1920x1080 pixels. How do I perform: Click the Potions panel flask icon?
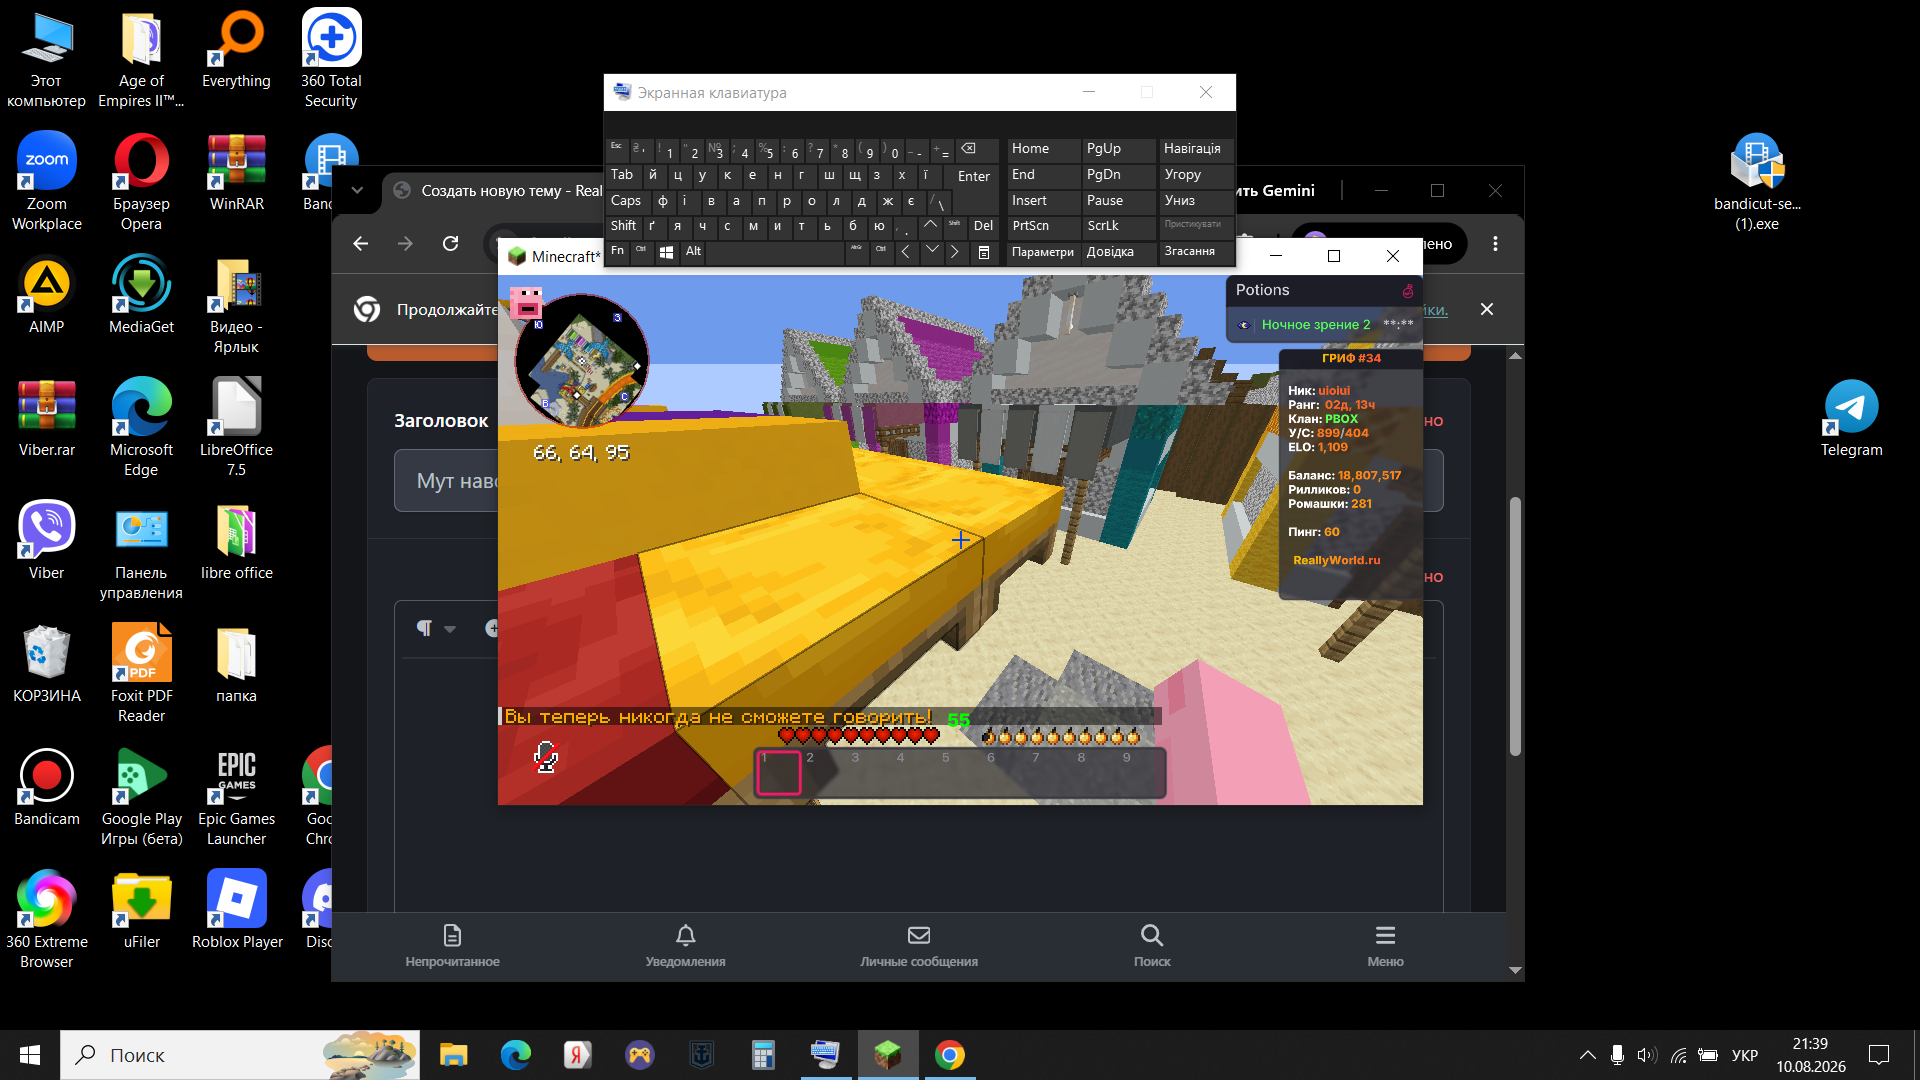point(1408,290)
